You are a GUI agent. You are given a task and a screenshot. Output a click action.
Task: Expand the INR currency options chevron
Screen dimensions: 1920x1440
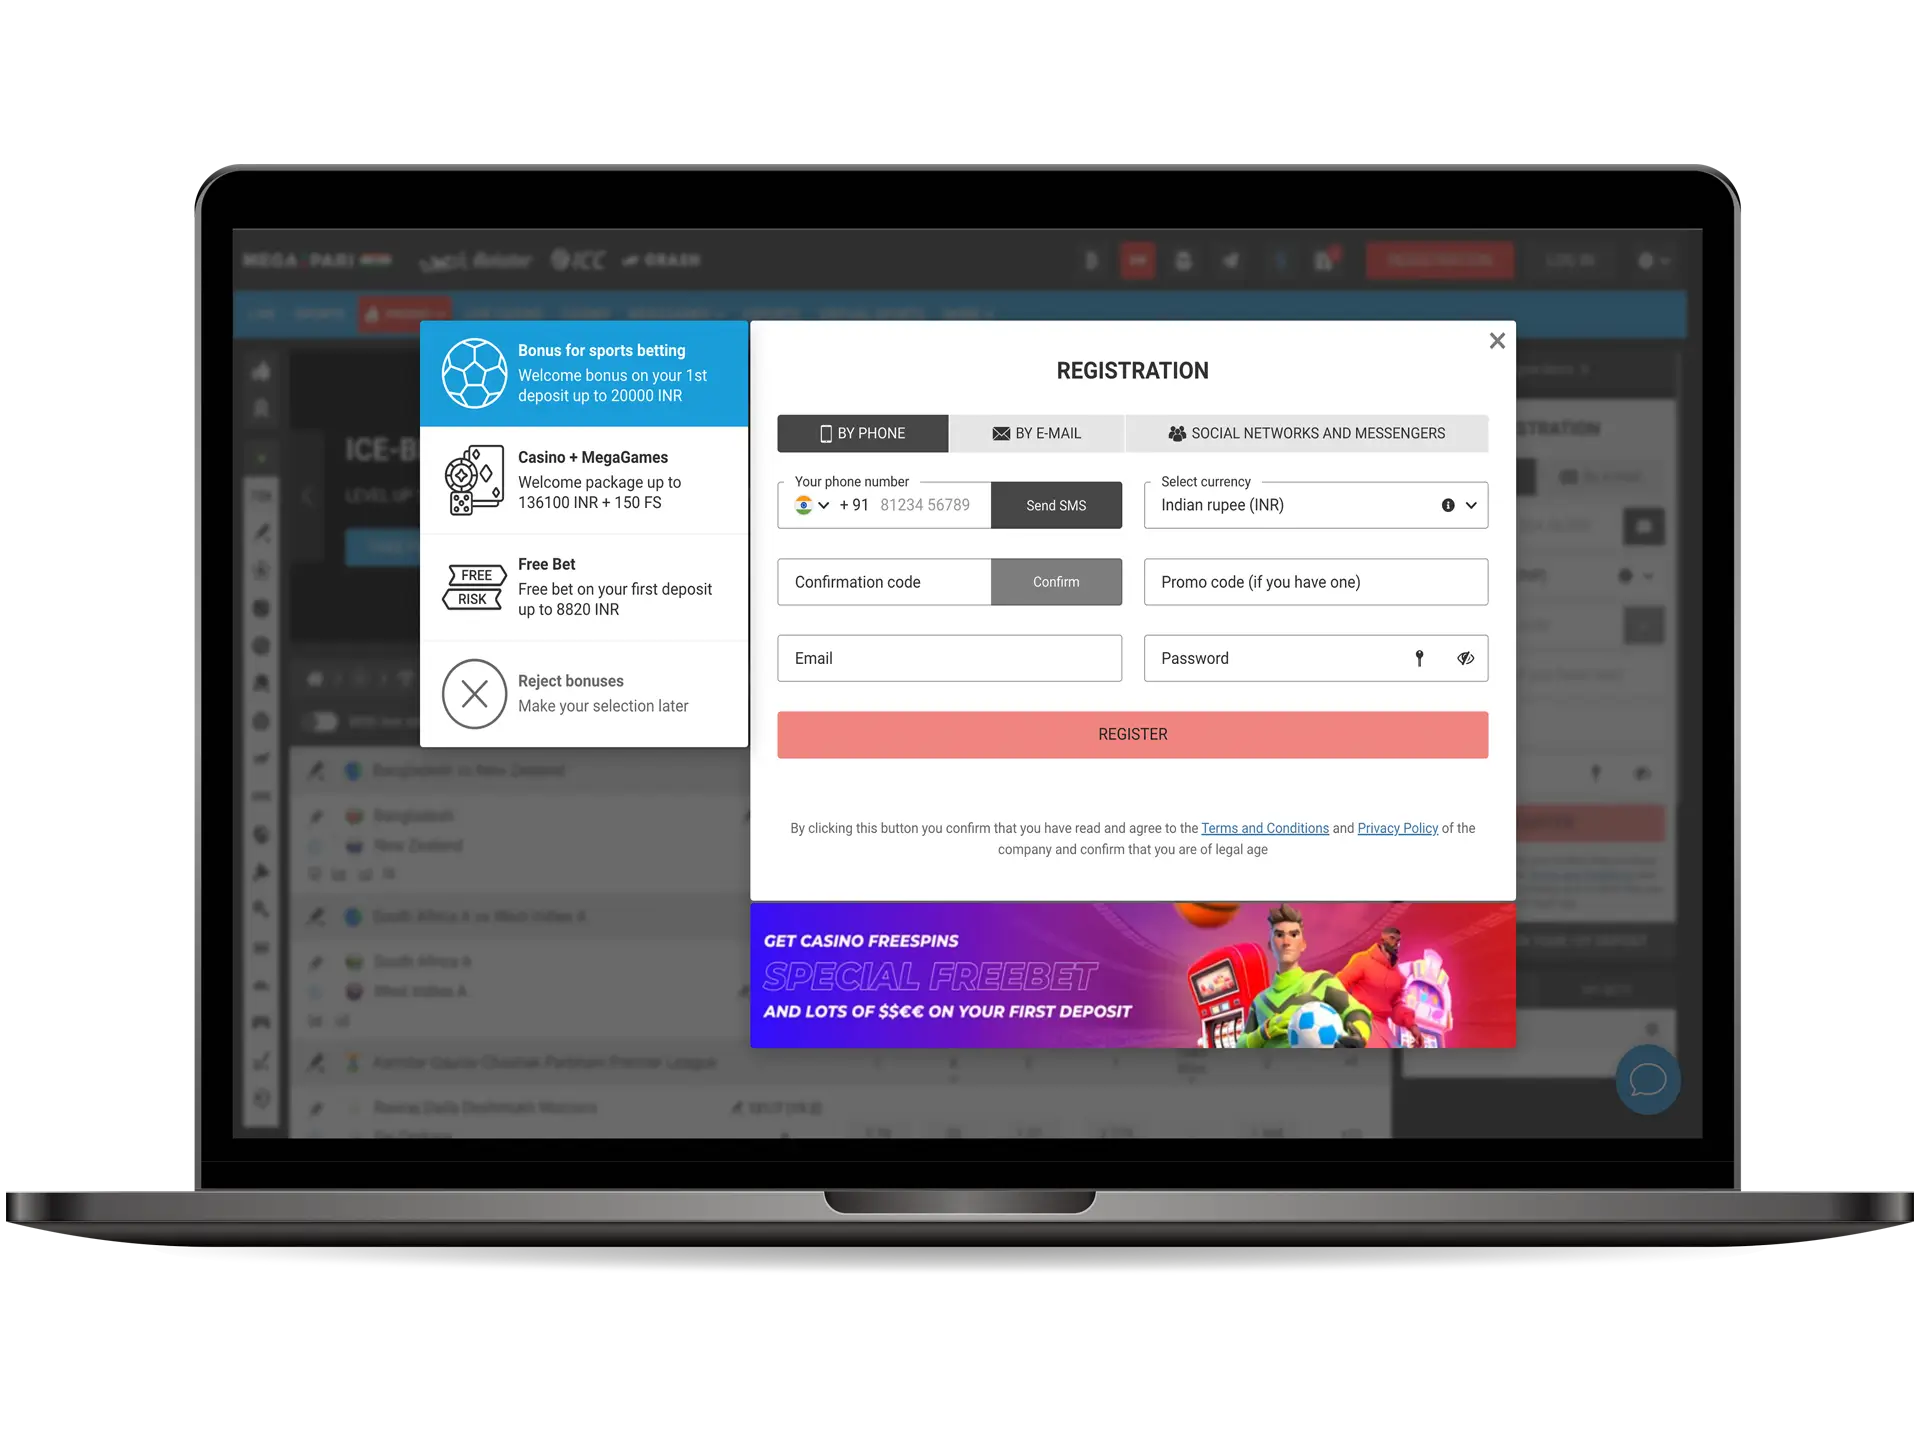(1473, 505)
